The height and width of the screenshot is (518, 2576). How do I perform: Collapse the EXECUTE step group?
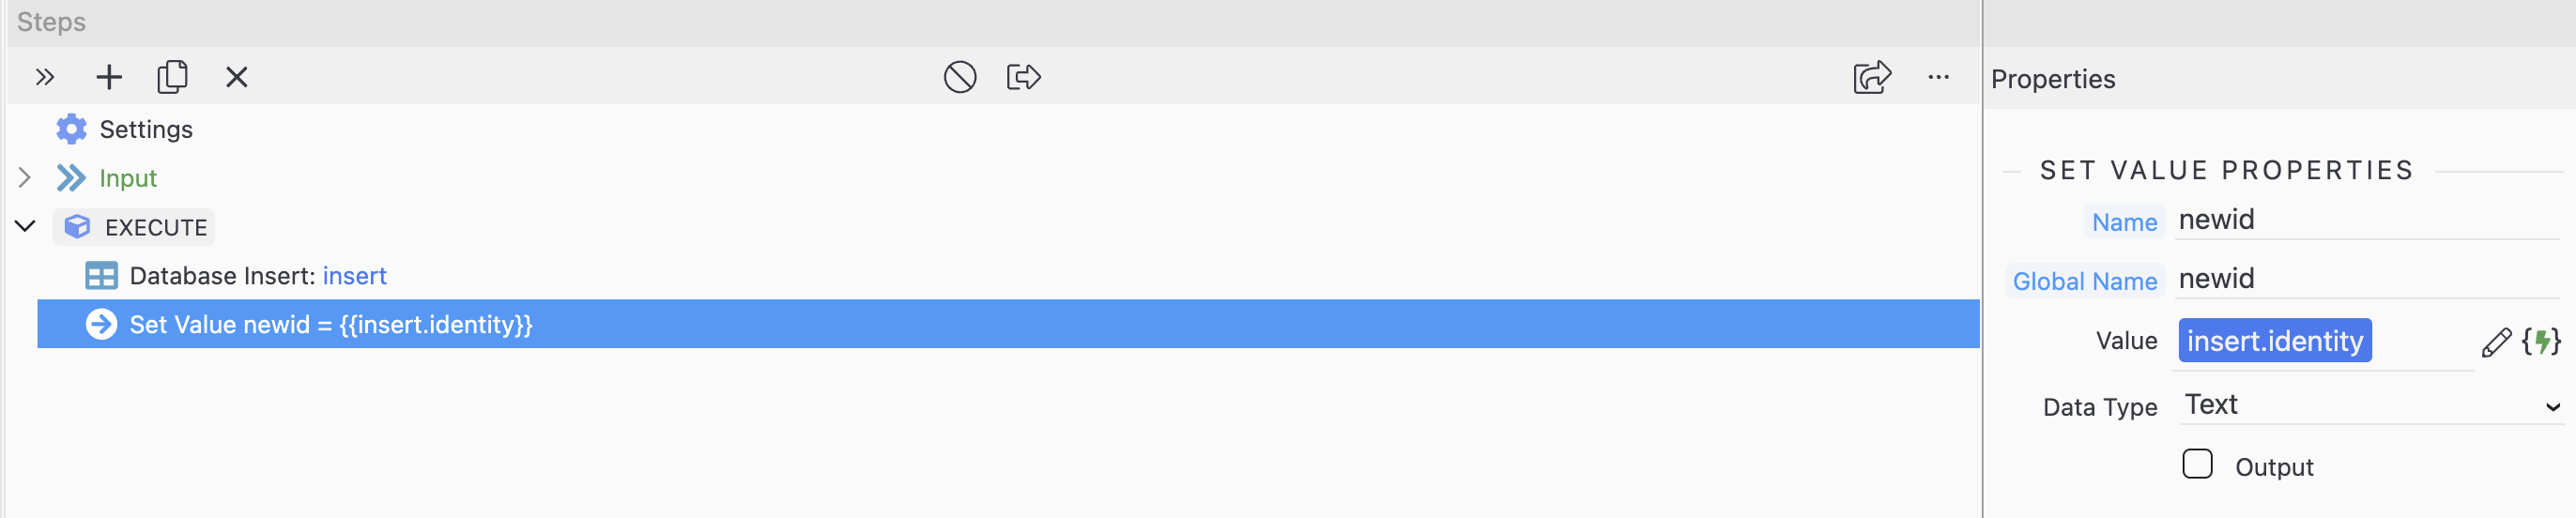25,227
